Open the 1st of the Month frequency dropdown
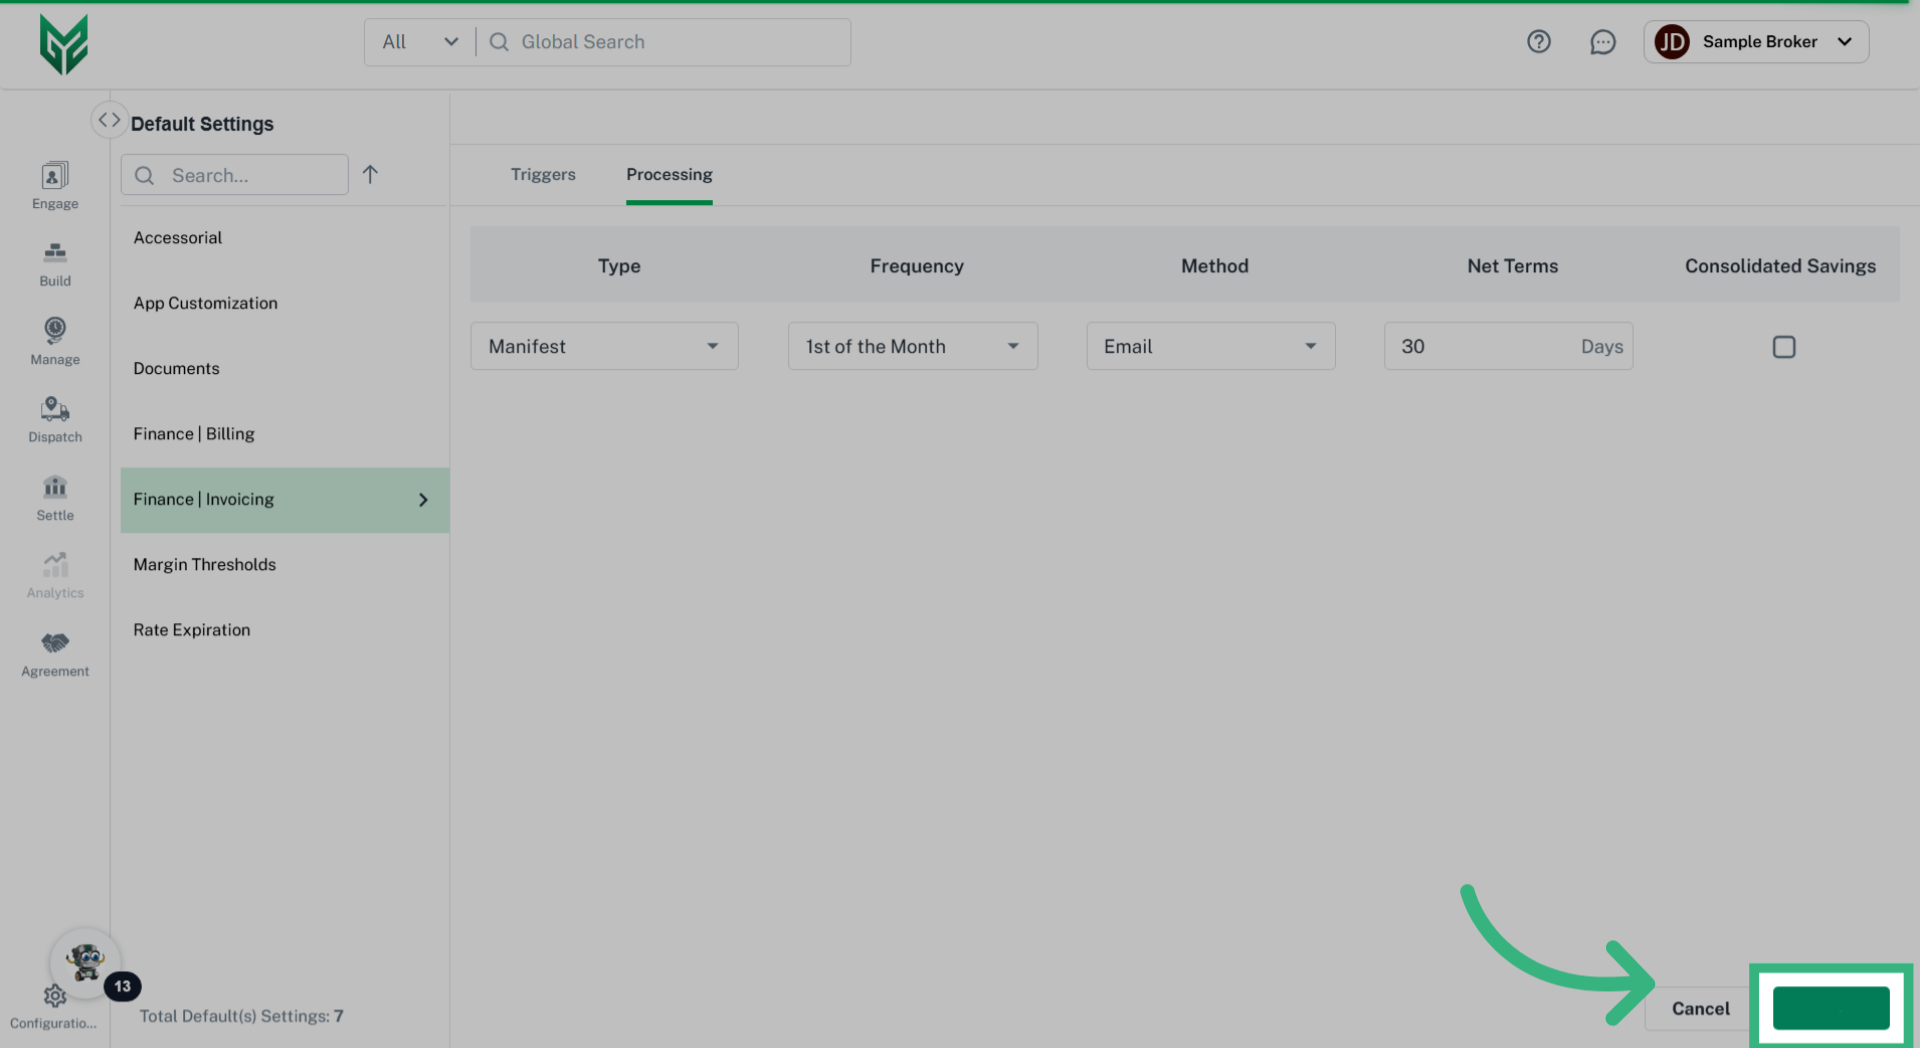 pos(913,346)
